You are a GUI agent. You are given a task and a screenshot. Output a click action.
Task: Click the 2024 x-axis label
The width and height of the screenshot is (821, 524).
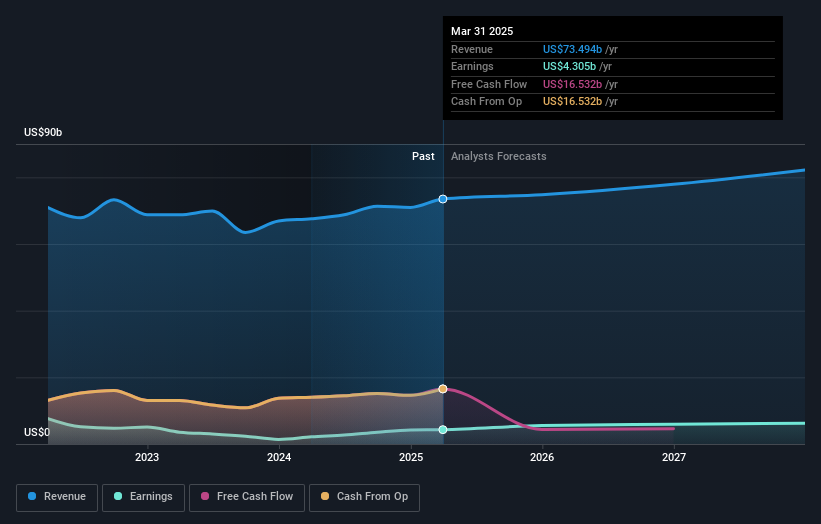coord(279,458)
